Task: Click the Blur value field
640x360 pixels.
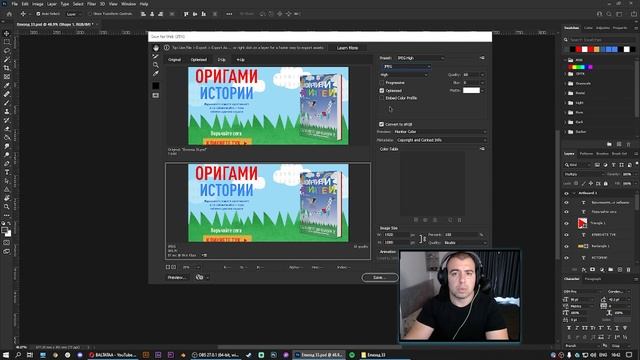Action: tap(471, 83)
